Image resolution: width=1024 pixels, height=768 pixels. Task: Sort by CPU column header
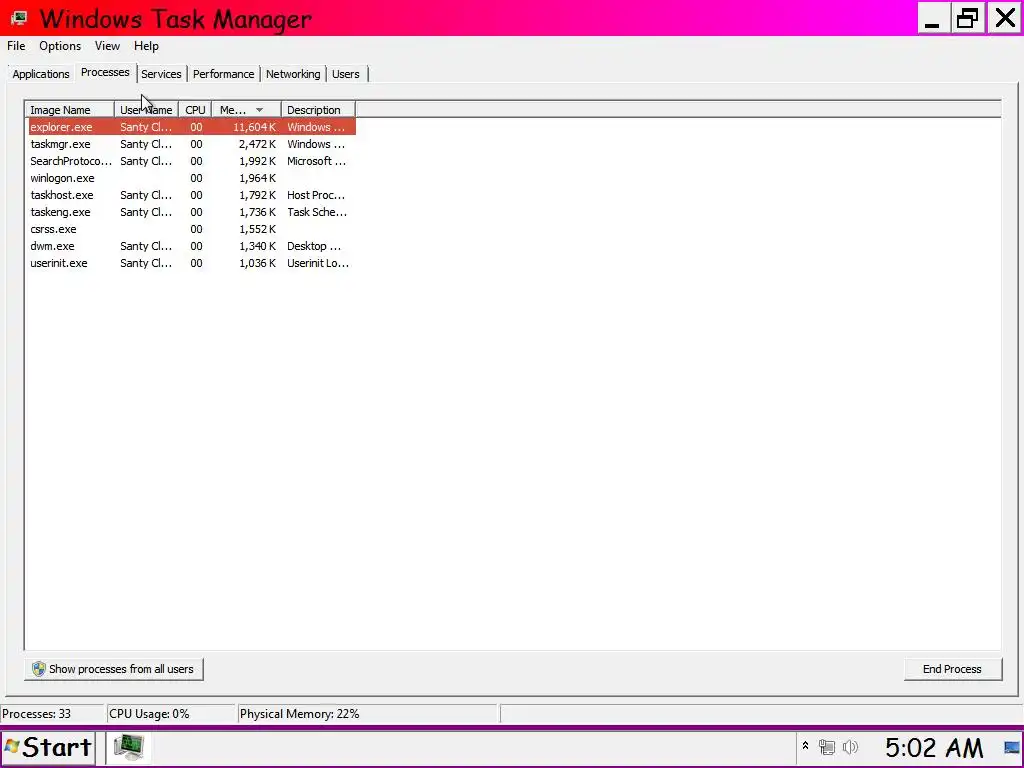coord(195,110)
